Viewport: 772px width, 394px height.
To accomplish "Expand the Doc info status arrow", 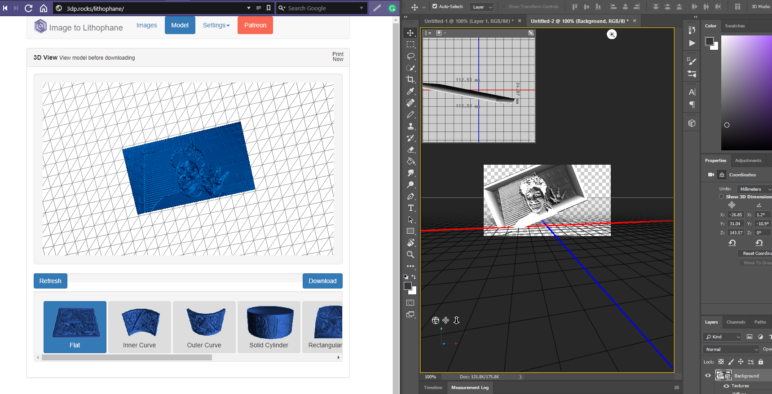I will pos(521,377).
